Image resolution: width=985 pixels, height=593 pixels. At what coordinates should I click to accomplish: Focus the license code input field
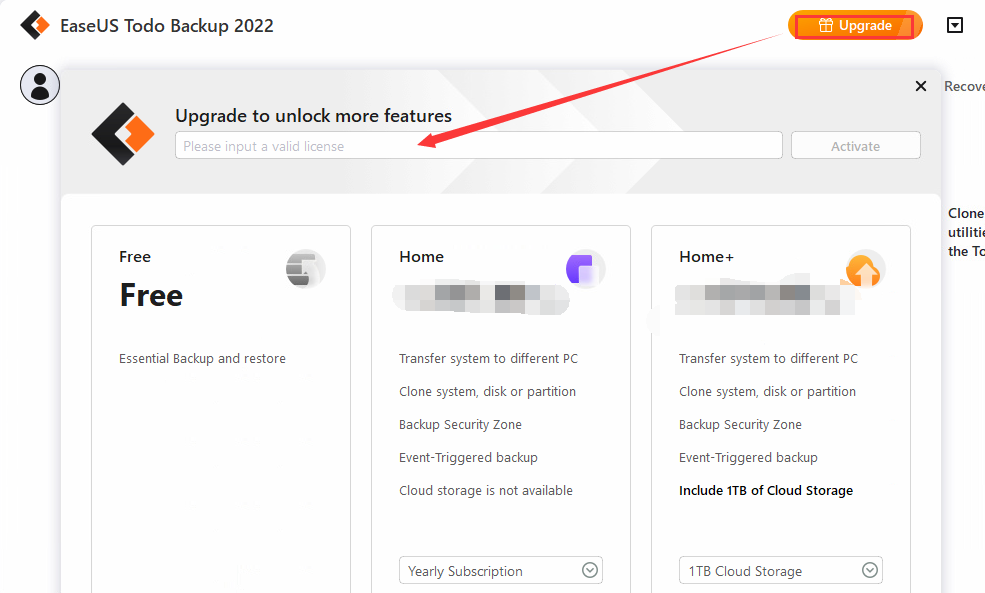click(478, 146)
